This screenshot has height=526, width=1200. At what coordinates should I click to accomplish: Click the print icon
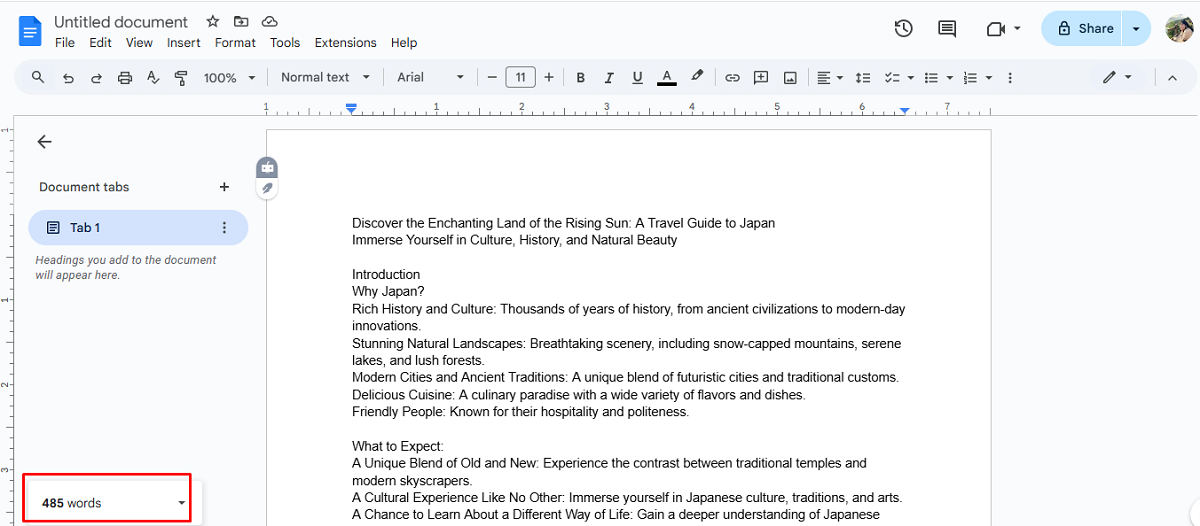(x=125, y=77)
